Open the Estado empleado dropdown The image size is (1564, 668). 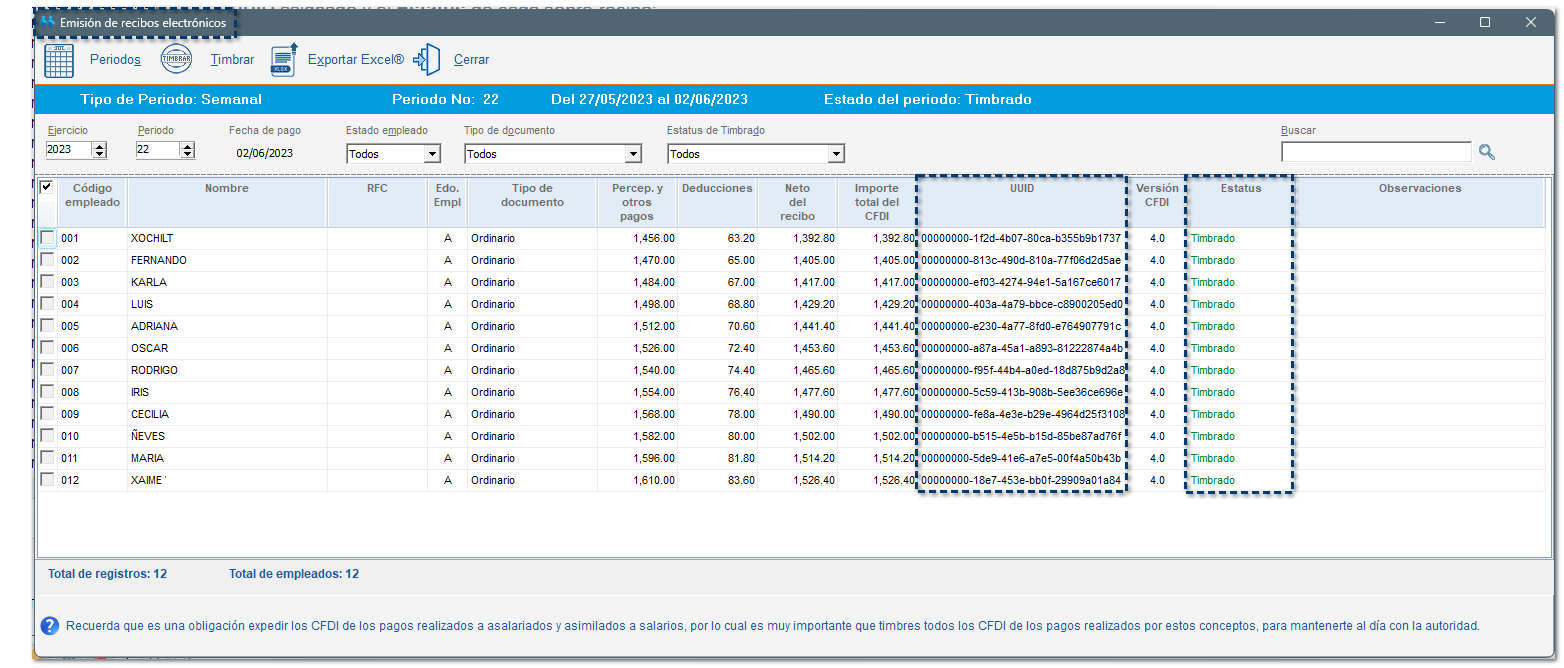(x=432, y=154)
